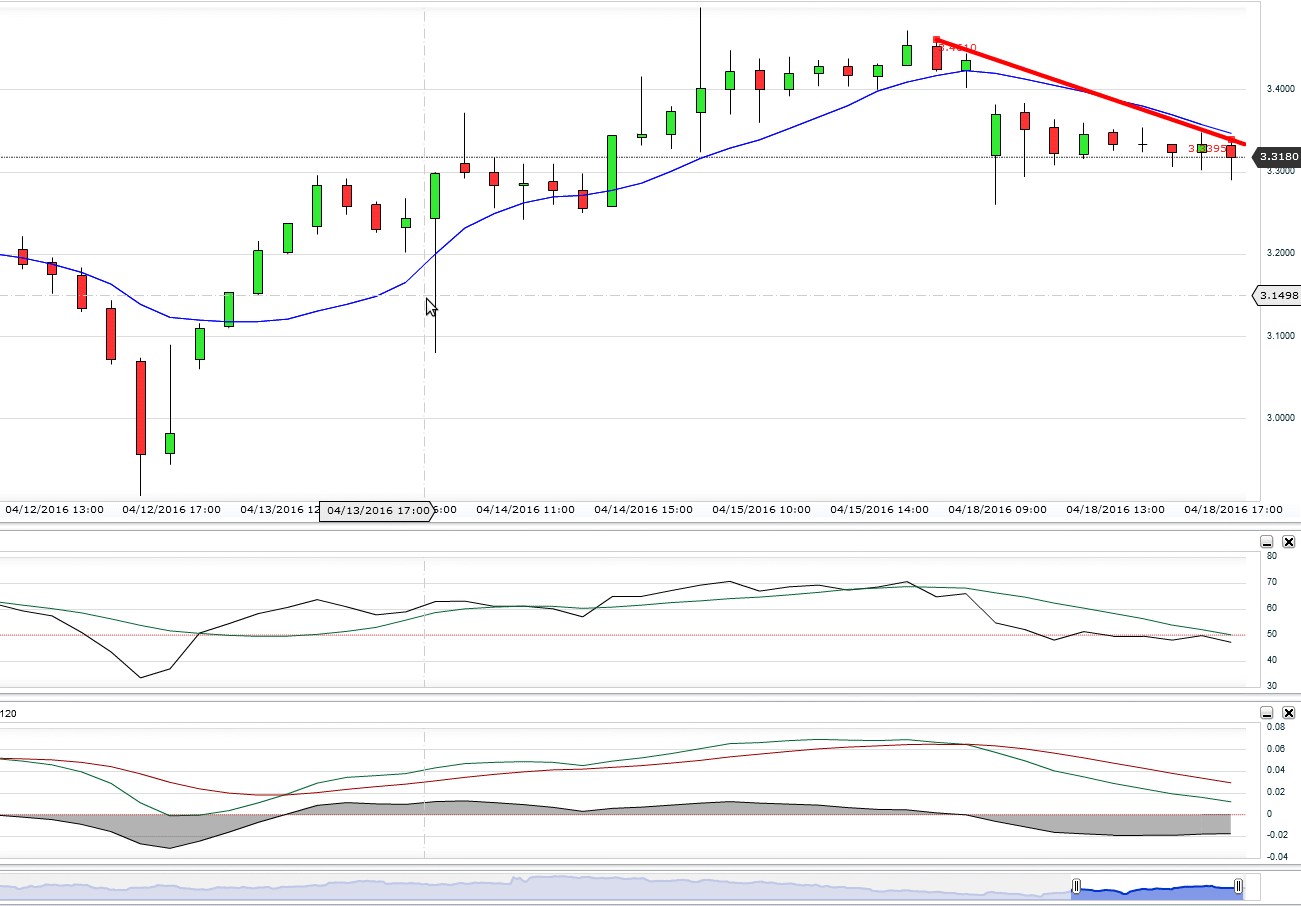Click the unselected grey overview area of the navigator
Viewport: 1301px width, 906px height.
pos(535,887)
